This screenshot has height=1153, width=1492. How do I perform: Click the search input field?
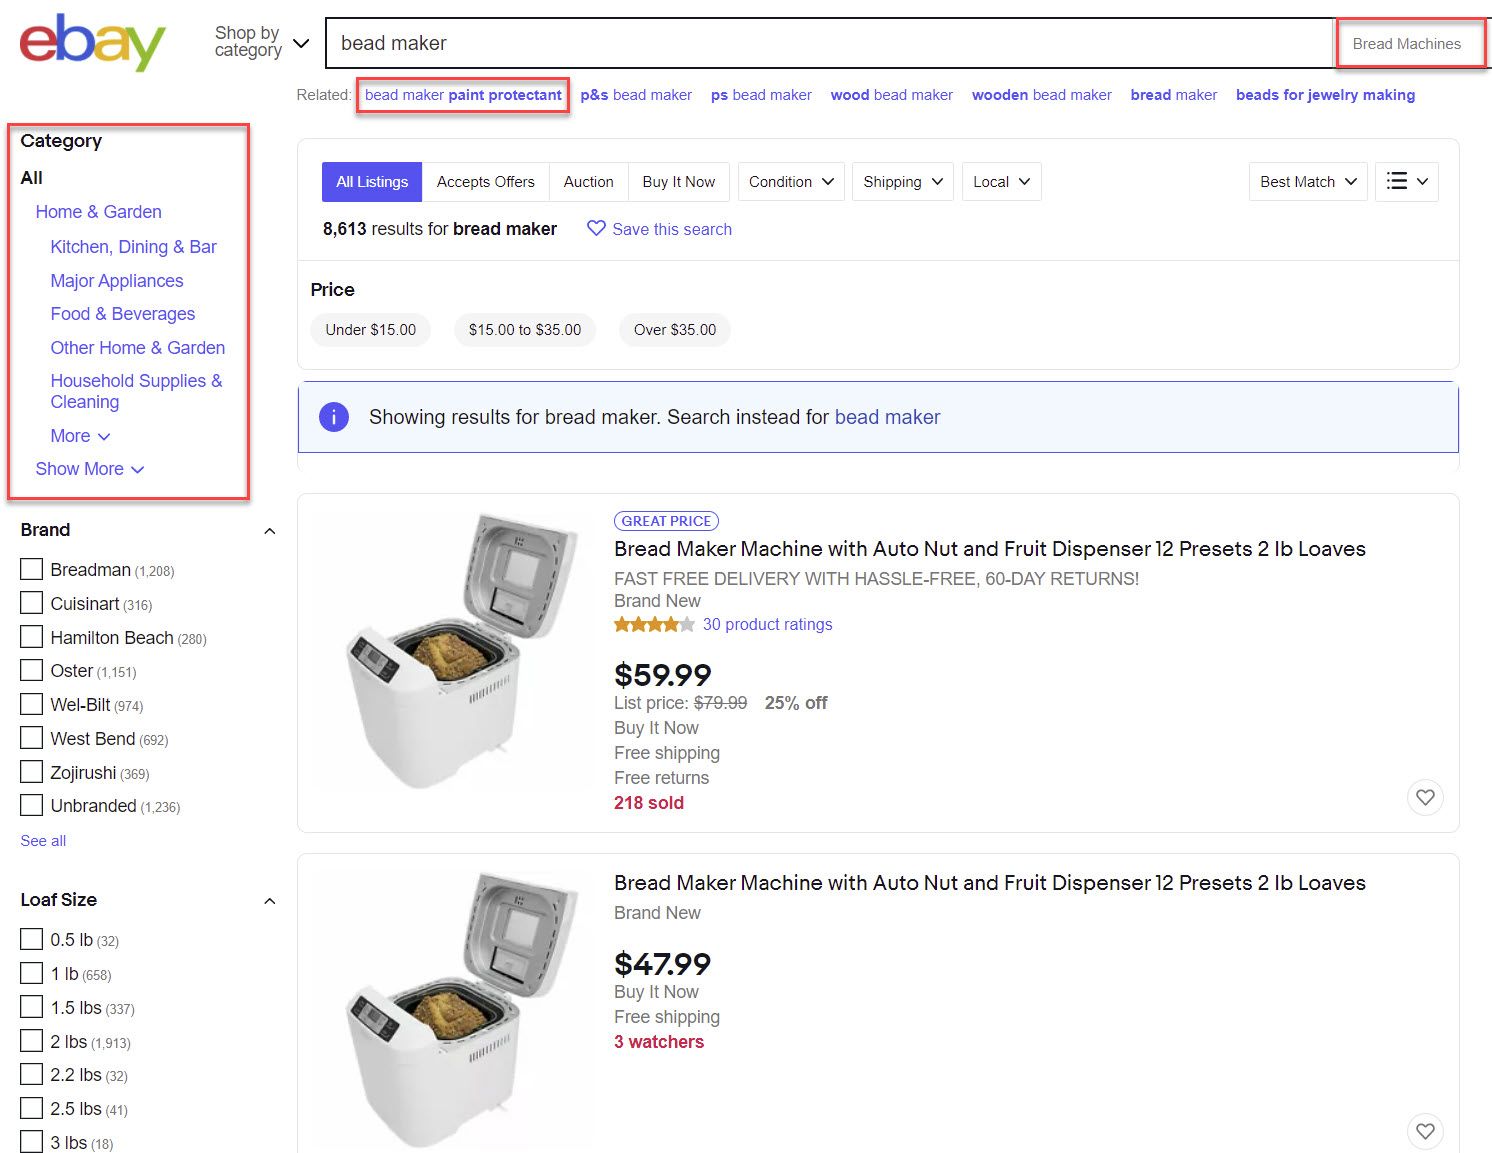[830, 43]
